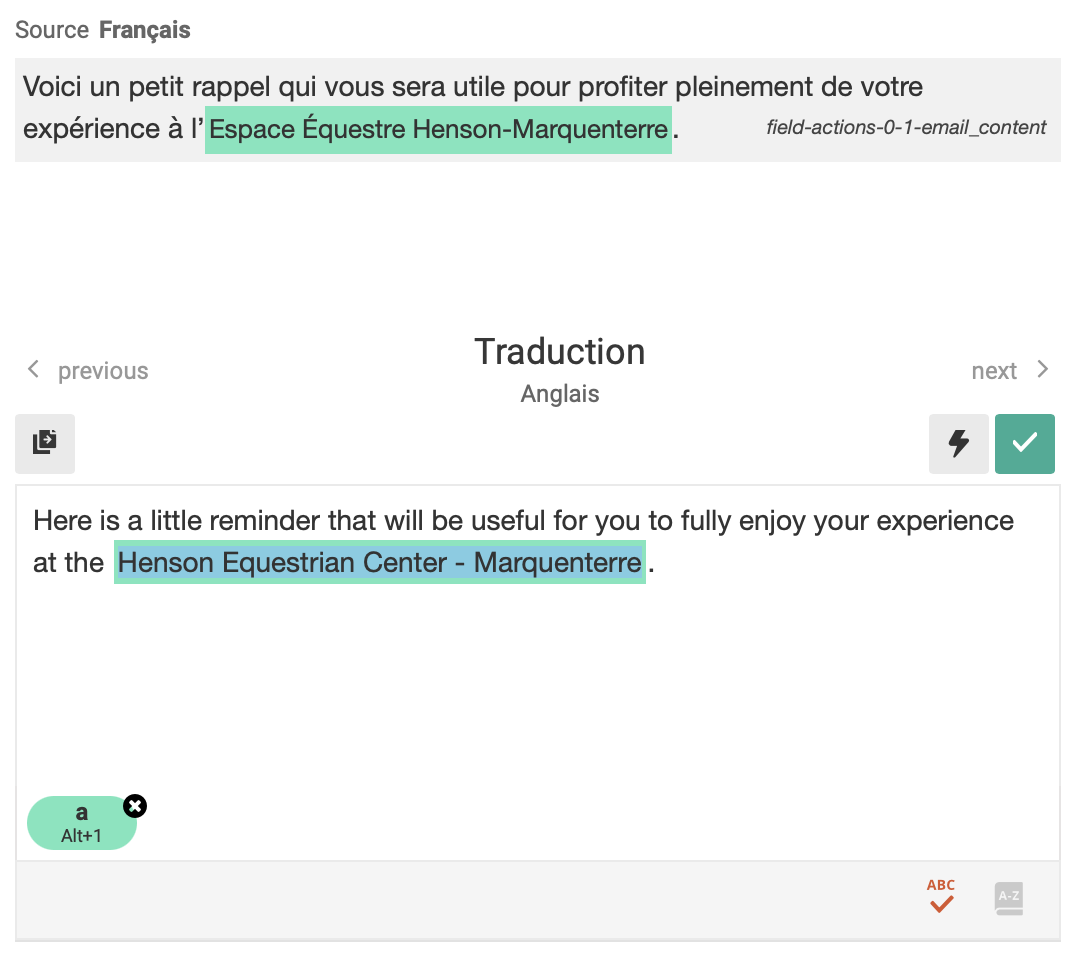1086x976 pixels.
Task: Open the ABC spell check tool
Action: pyautogui.click(x=941, y=896)
